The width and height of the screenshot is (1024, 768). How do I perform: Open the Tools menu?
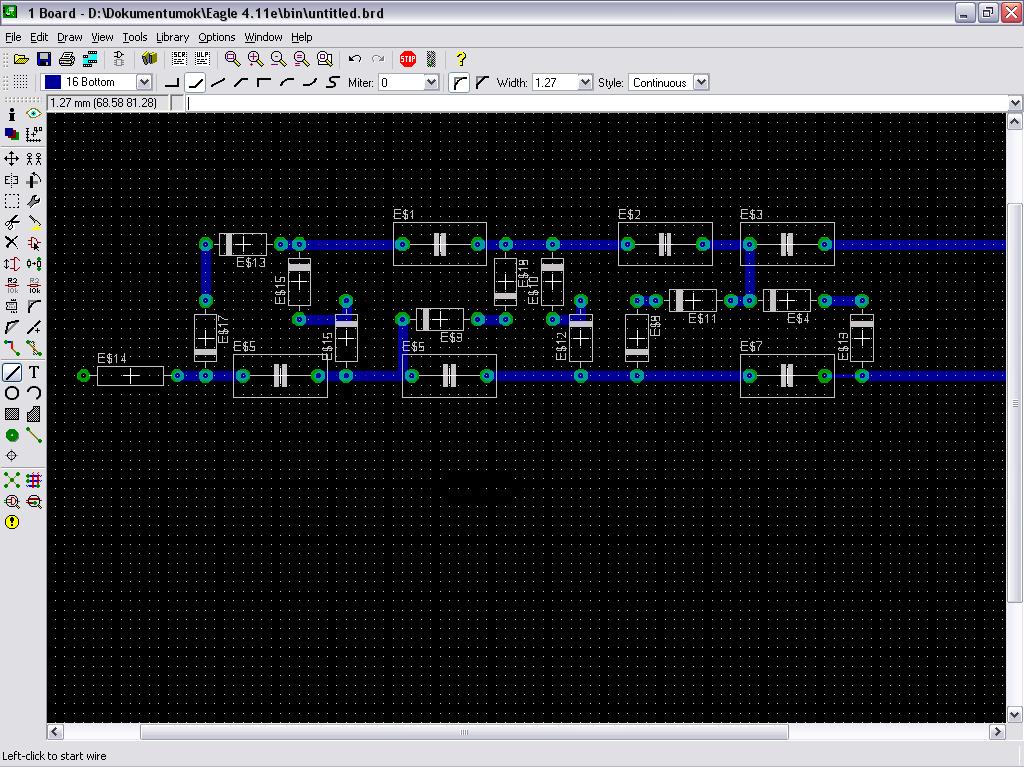[135, 37]
